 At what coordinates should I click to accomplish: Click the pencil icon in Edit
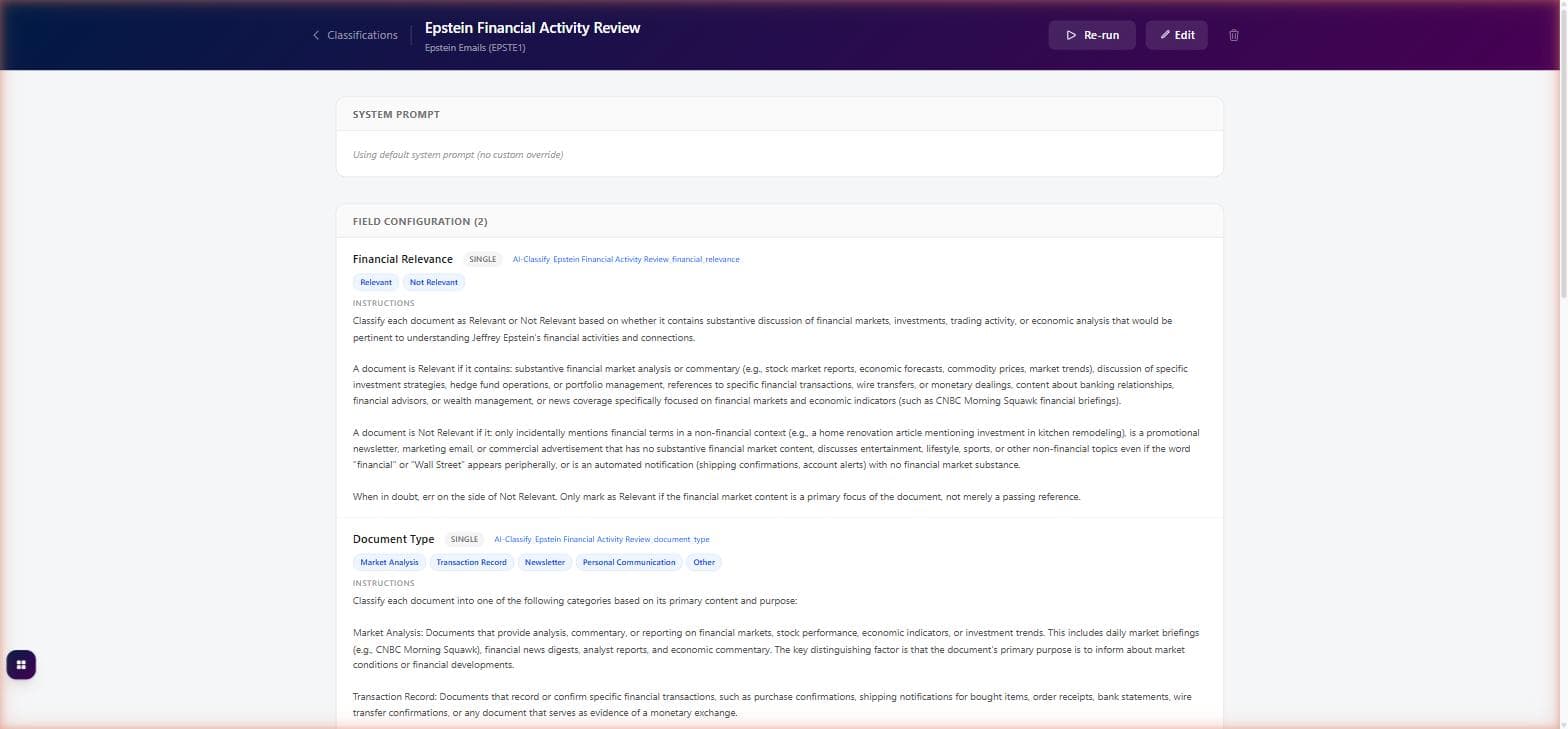pos(1164,35)
